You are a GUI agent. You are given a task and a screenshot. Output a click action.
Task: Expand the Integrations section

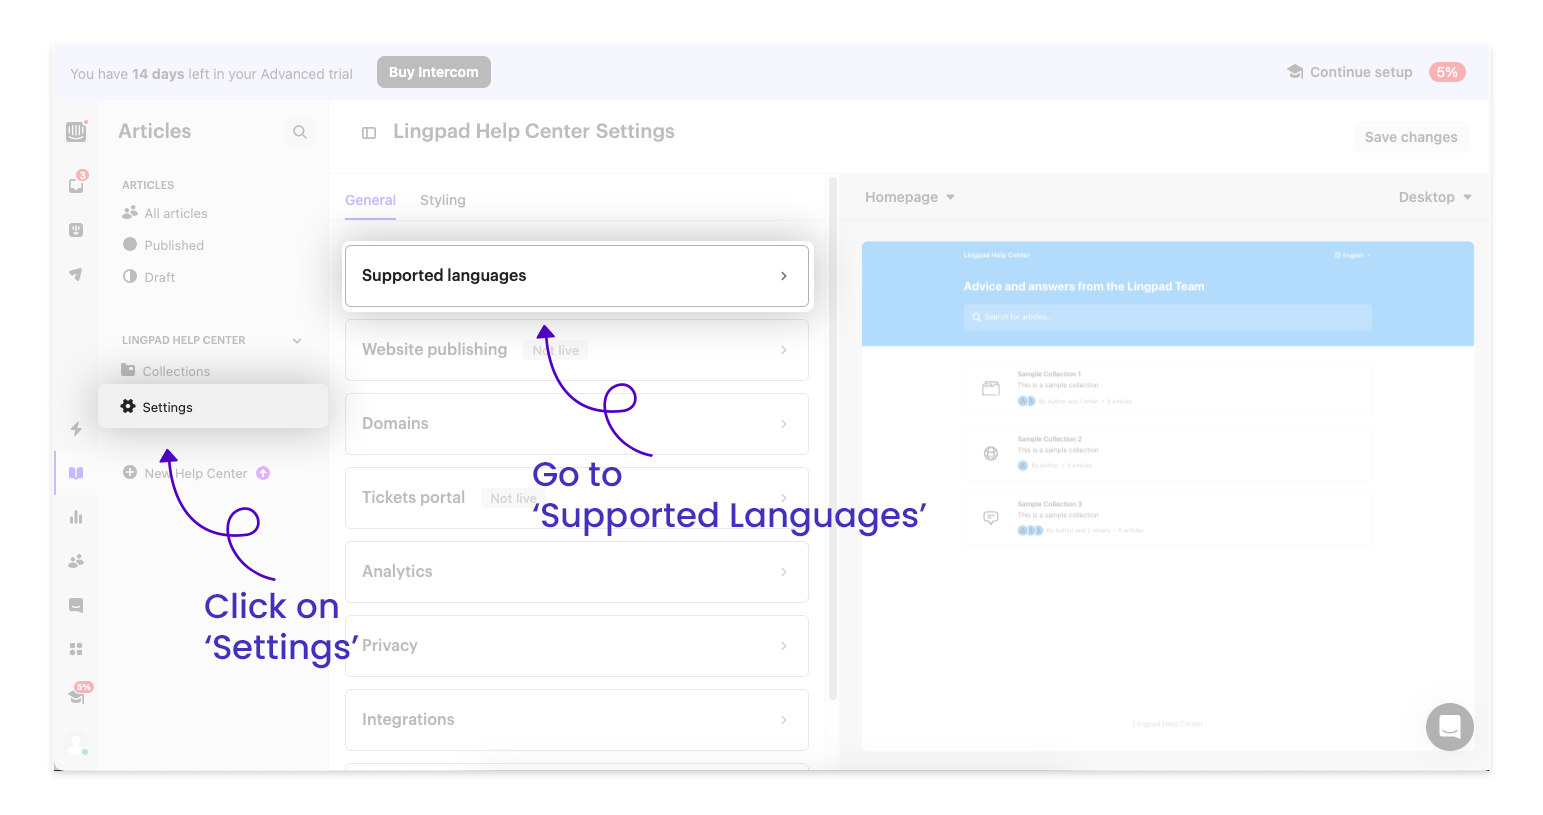(577, 720)
